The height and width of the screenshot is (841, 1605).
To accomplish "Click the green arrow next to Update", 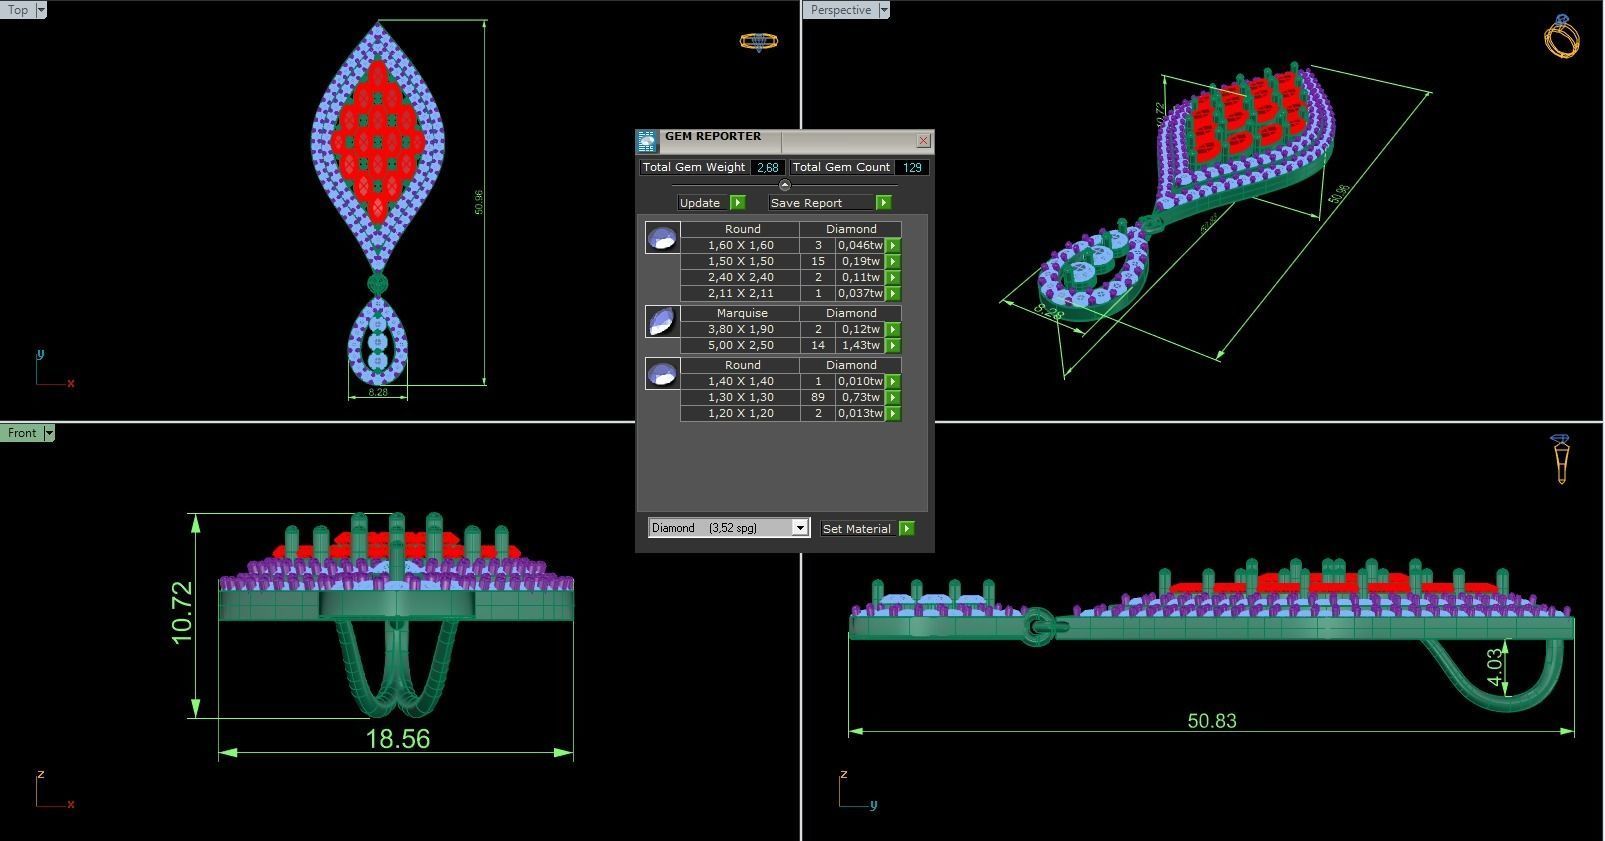I will 738,203.
